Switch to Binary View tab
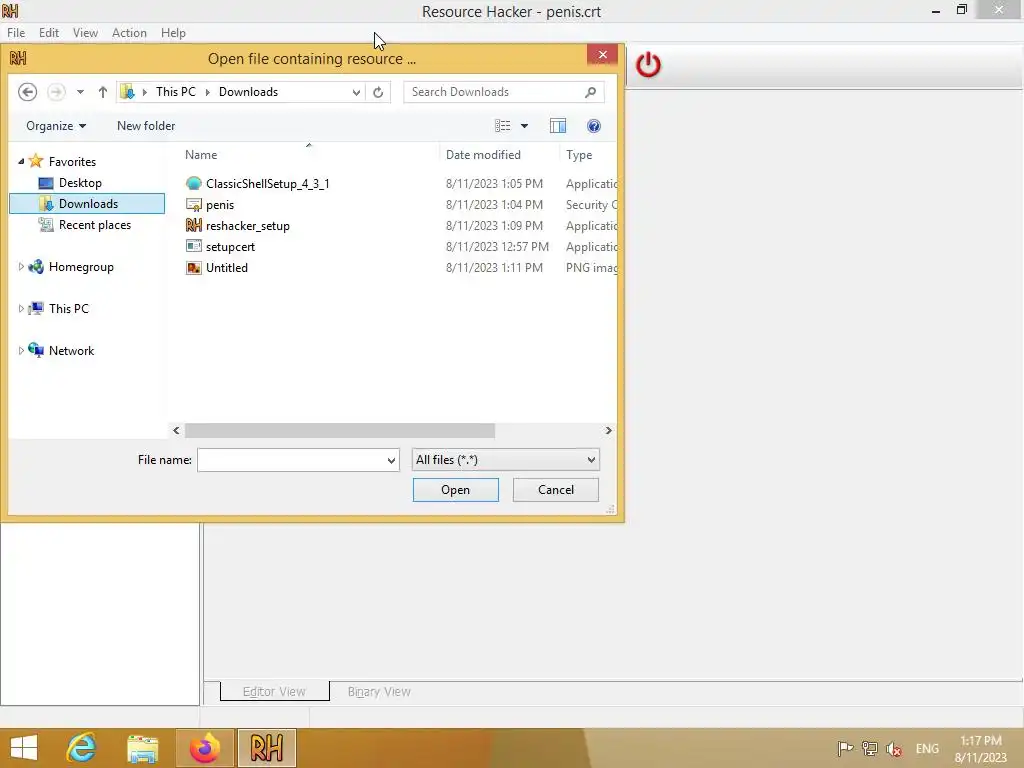This screenshot has height=768, width=1024. tap(379, 691)
